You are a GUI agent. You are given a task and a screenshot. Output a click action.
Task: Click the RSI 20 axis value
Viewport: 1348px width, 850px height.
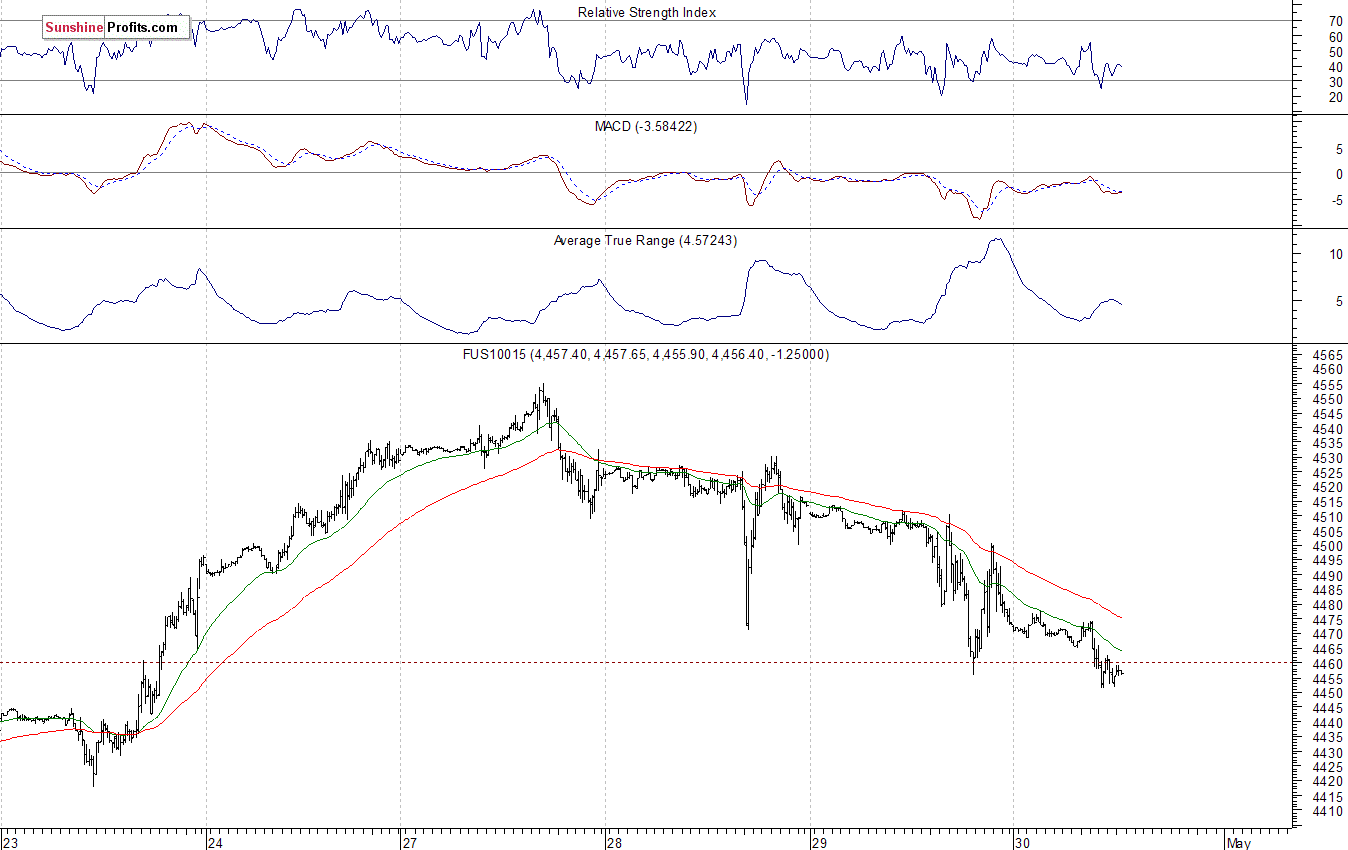(x=1336, y=97)
